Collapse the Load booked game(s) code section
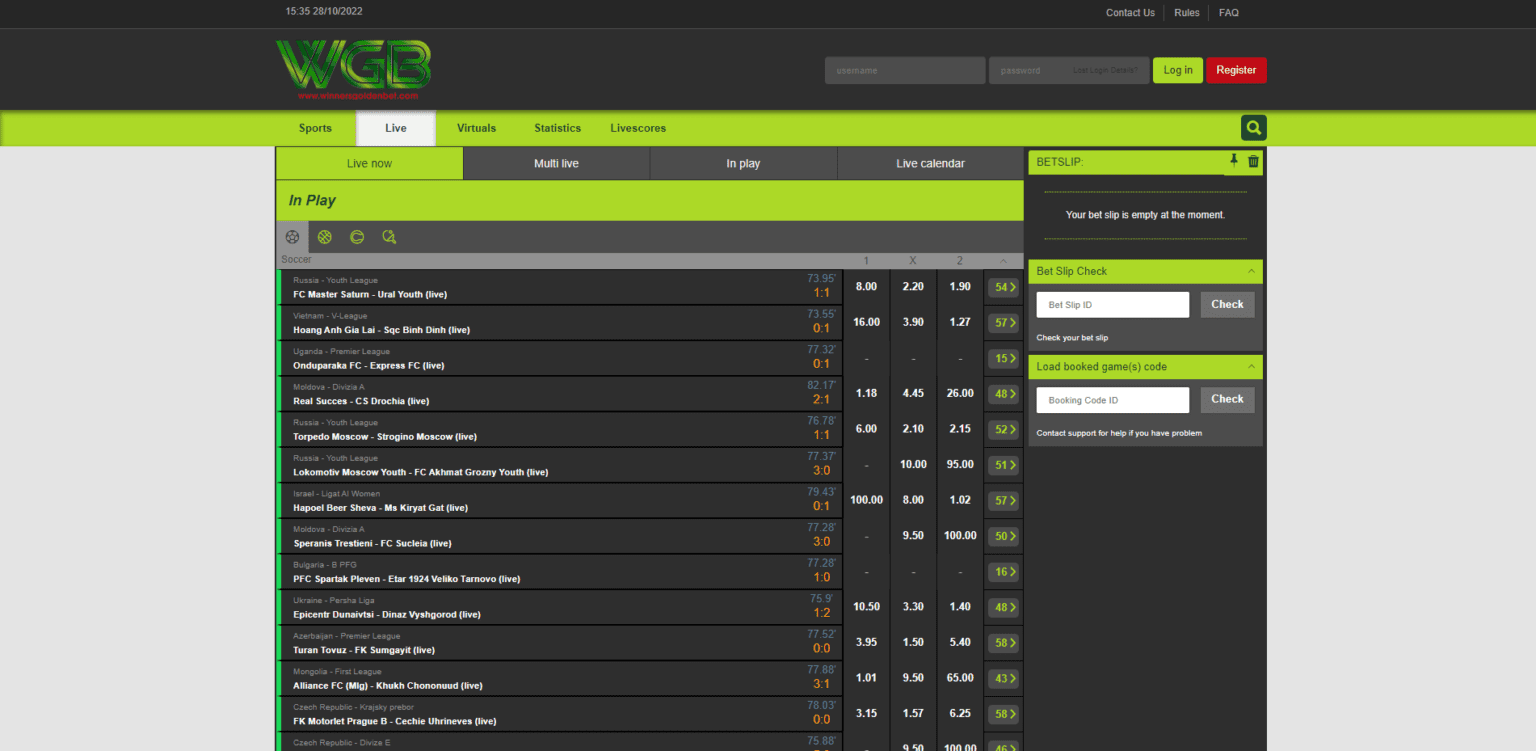Screen dimensions: 1536x751 pos(1251,367)
